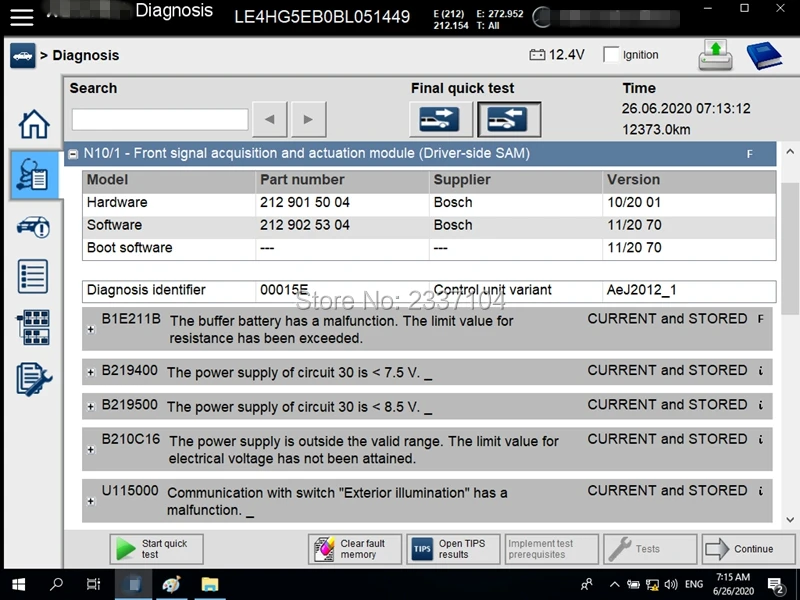Toggle the Ignition checkbox

(x=611, y=55)
